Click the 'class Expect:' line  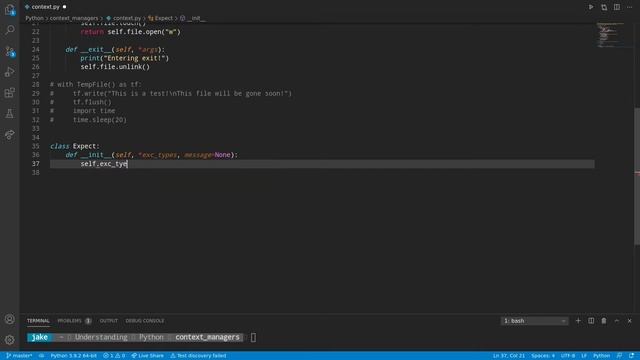point(75,146)
